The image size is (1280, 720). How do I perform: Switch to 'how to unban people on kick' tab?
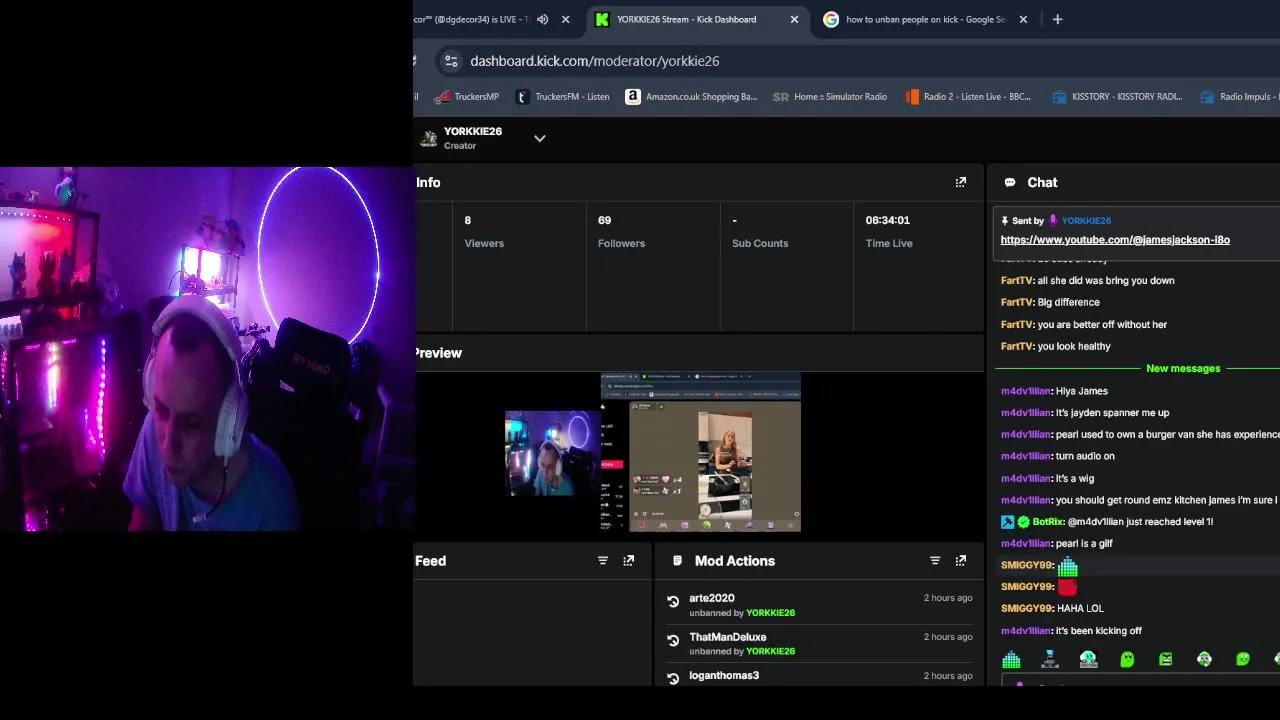click(926, 19)
